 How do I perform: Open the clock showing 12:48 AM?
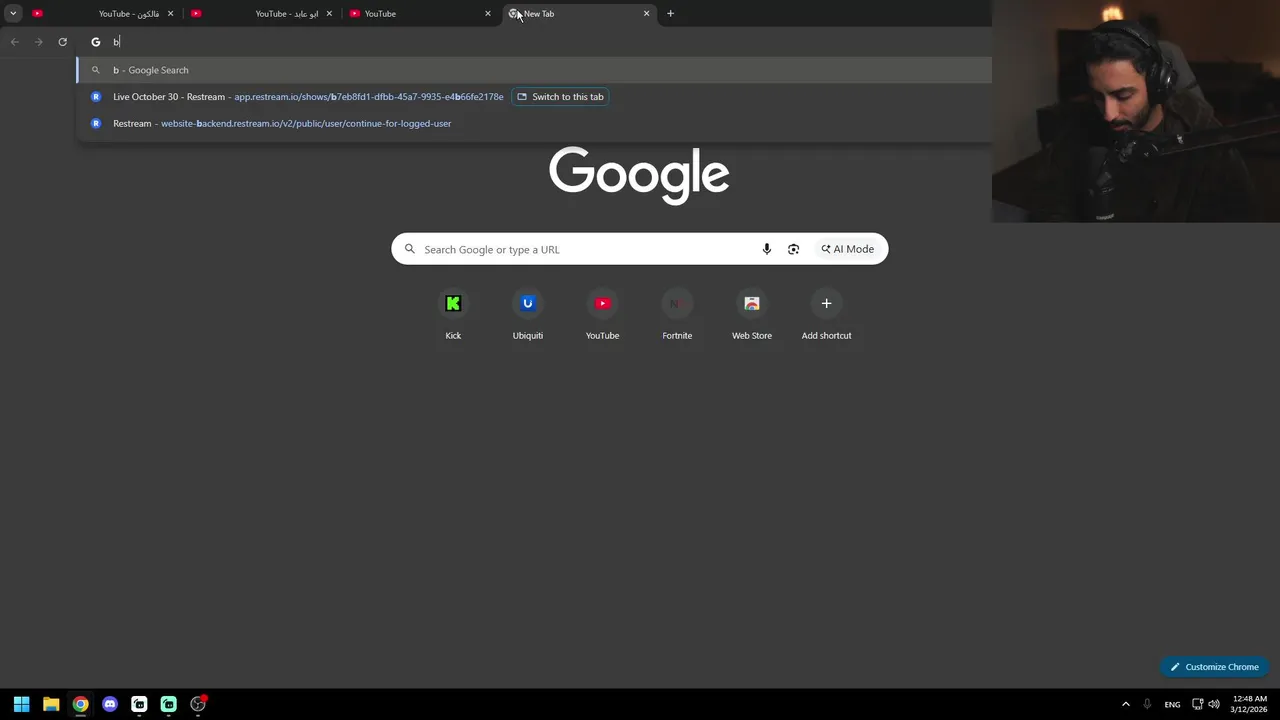[x=1250, y=704]
